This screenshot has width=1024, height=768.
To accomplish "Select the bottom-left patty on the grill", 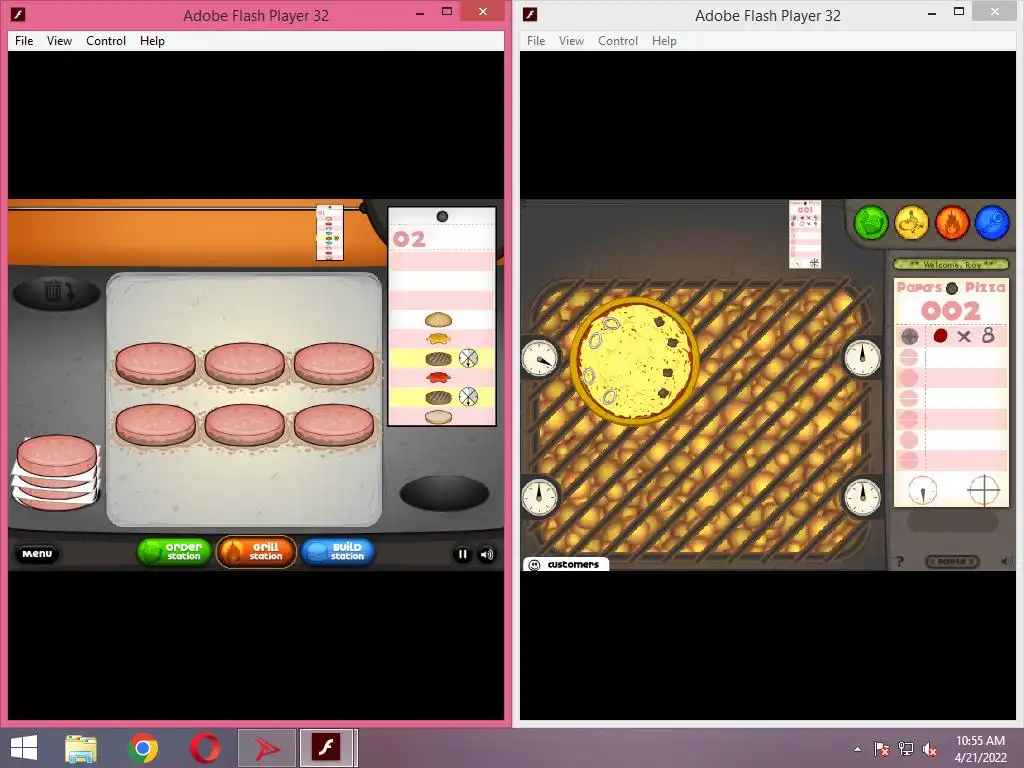I will click(x=155, y=424).
